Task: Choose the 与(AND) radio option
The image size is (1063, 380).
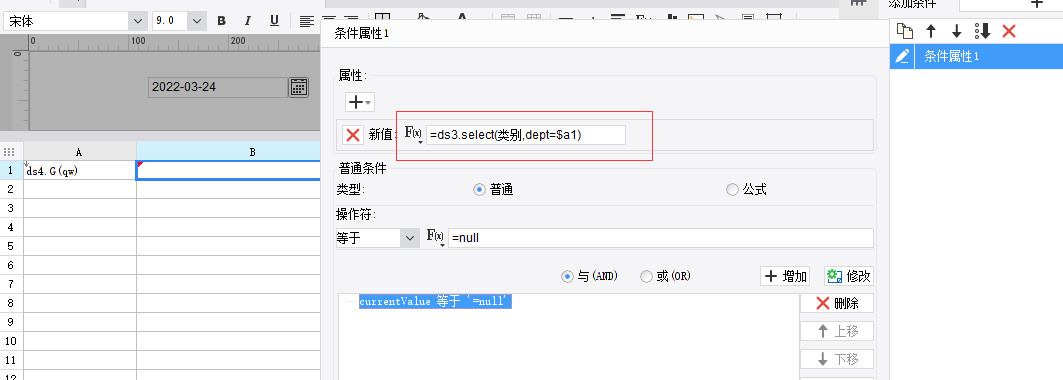Action: click(x=567, y=276)
